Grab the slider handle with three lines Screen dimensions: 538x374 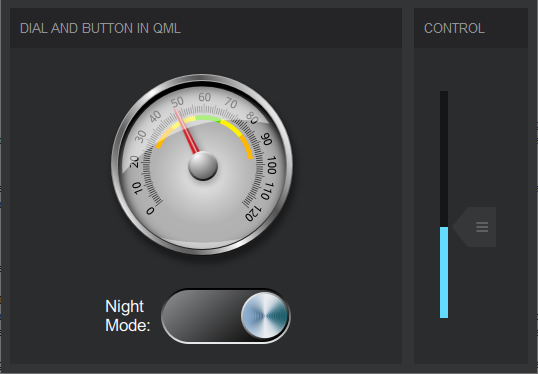tap(475, 227)
